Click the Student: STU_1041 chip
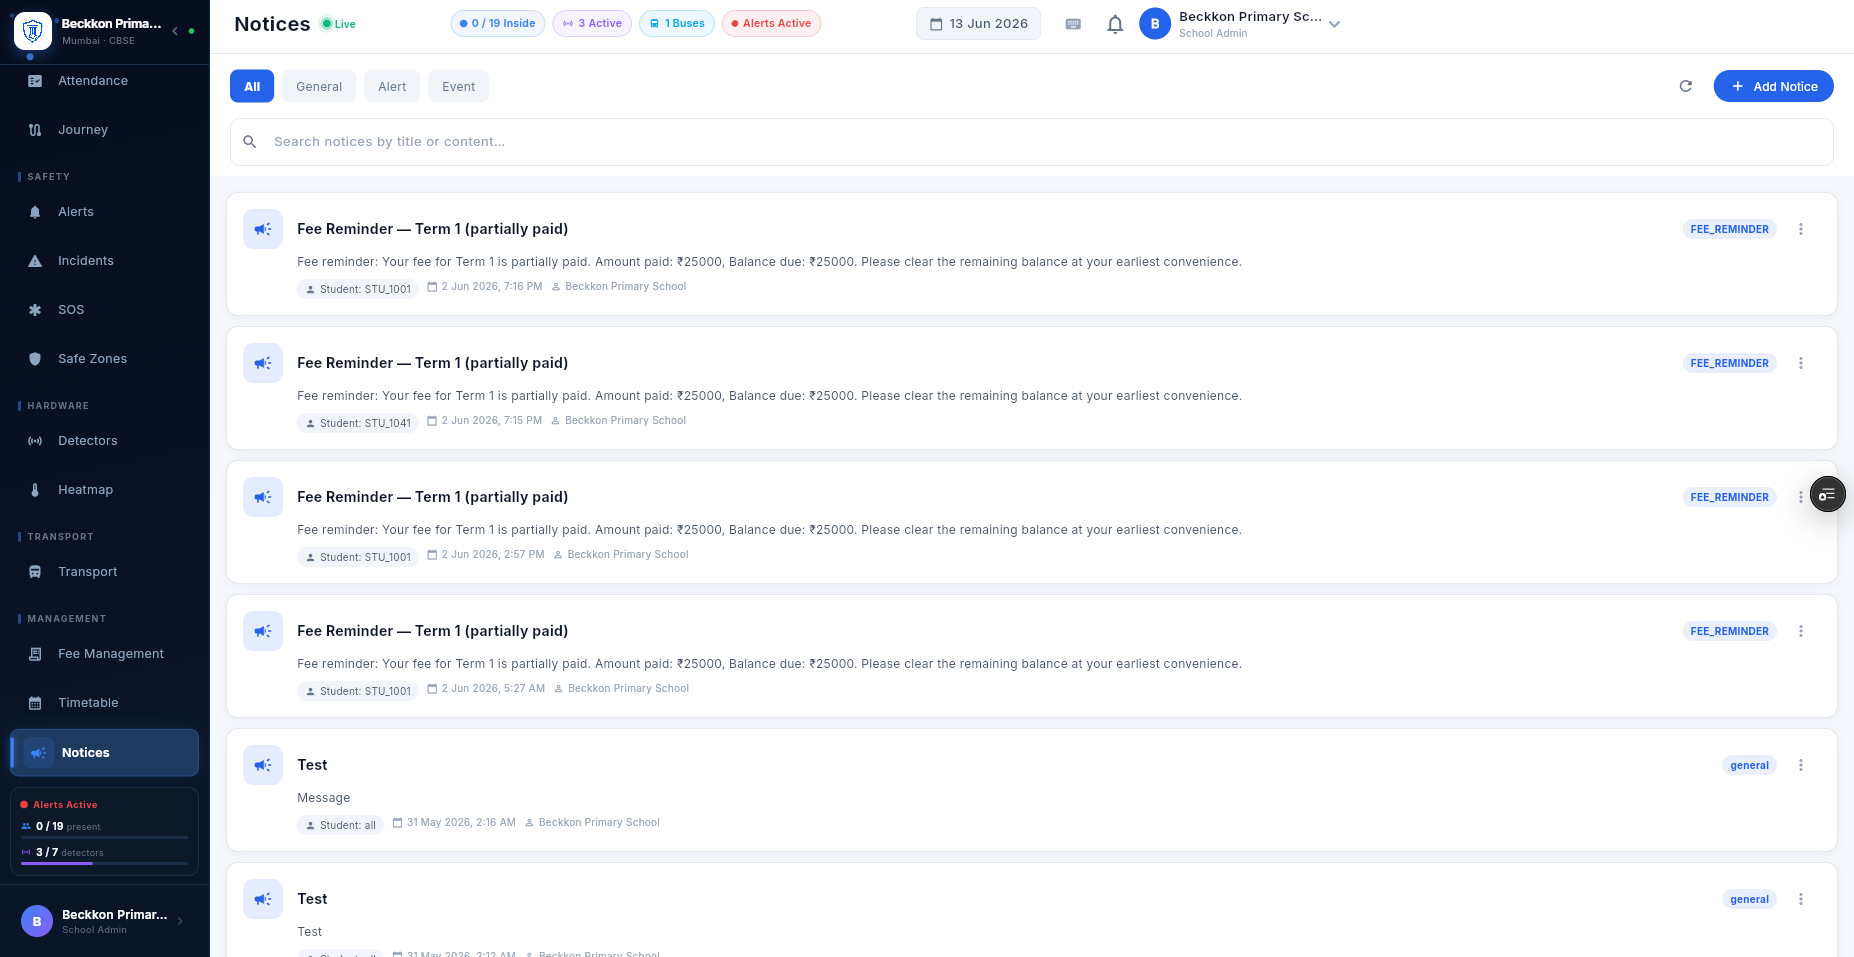Screen dimensions: 1854x957 coord(358,423)
